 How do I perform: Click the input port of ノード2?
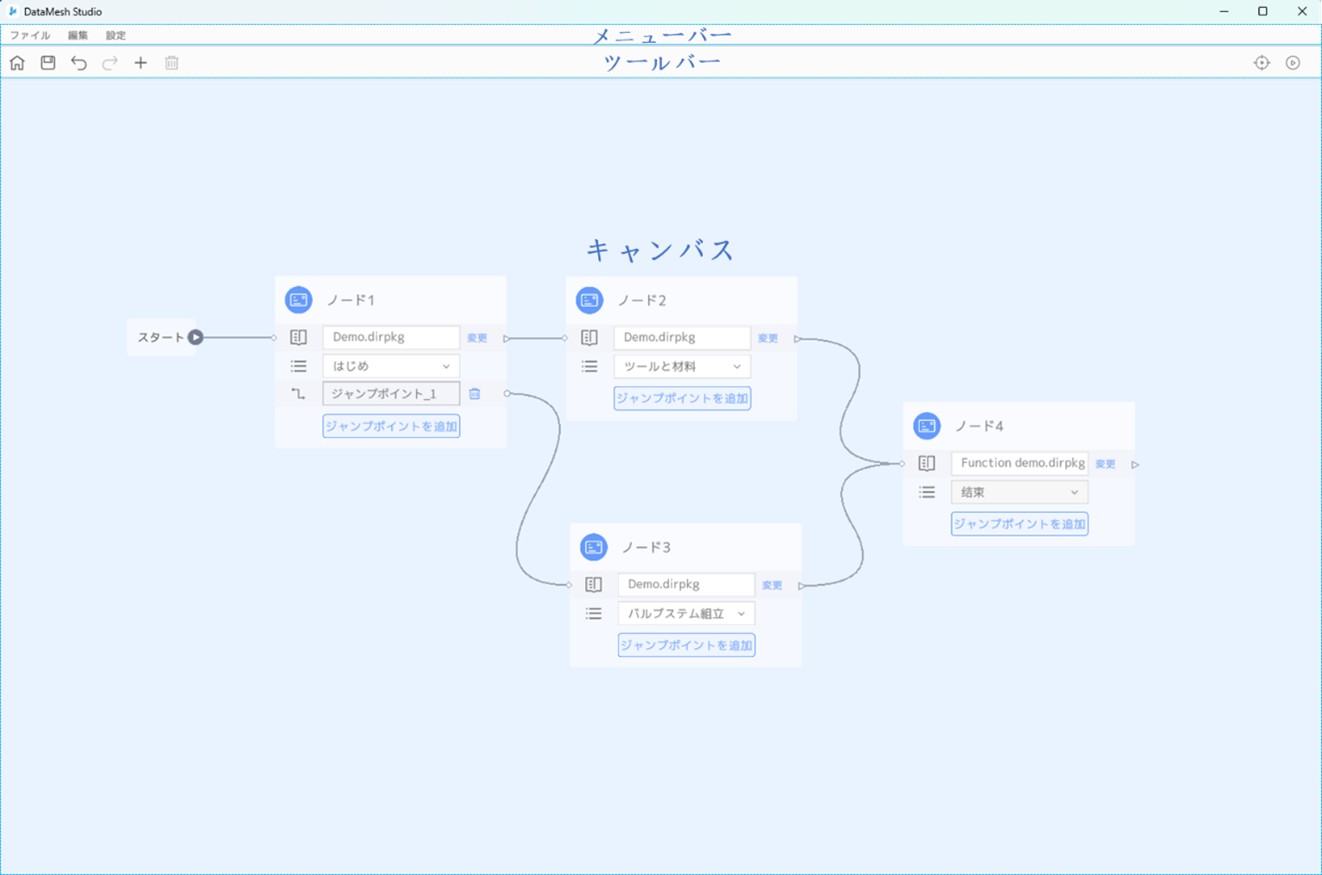click(x=565, y=338)
